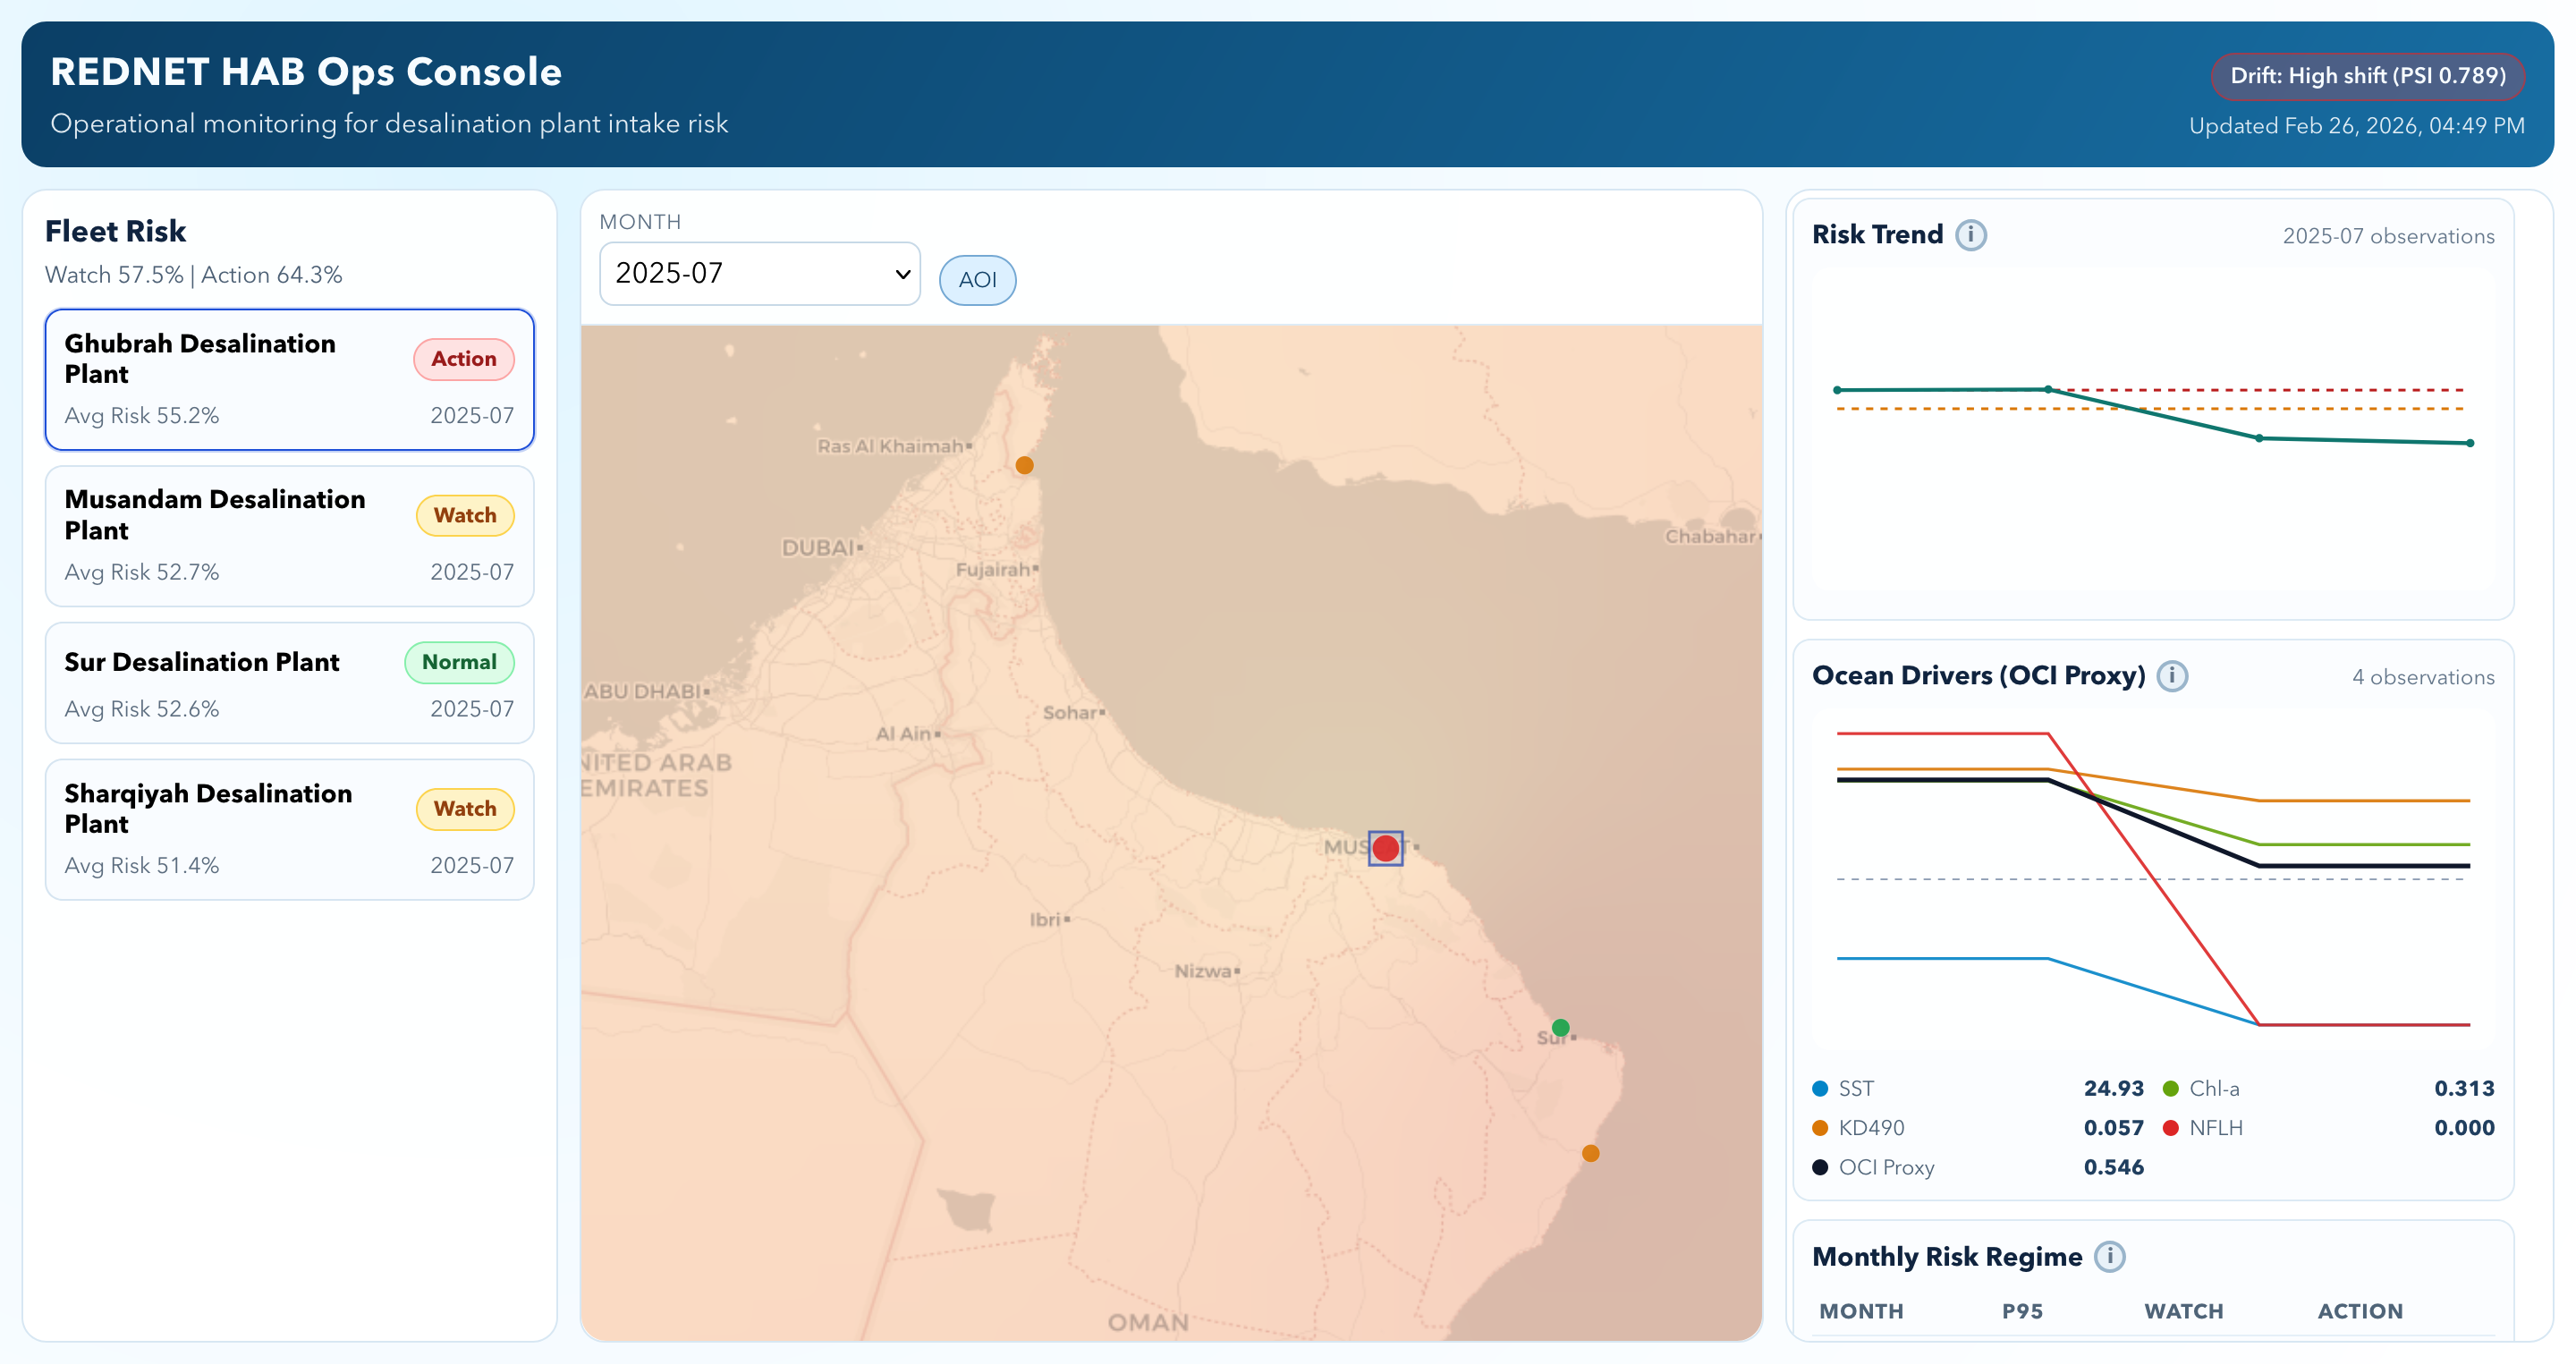Viewport: 2576px width, 1365px height.
Task: Select the Ghubrah Desalination Plant card
Action: click(289, 380)
